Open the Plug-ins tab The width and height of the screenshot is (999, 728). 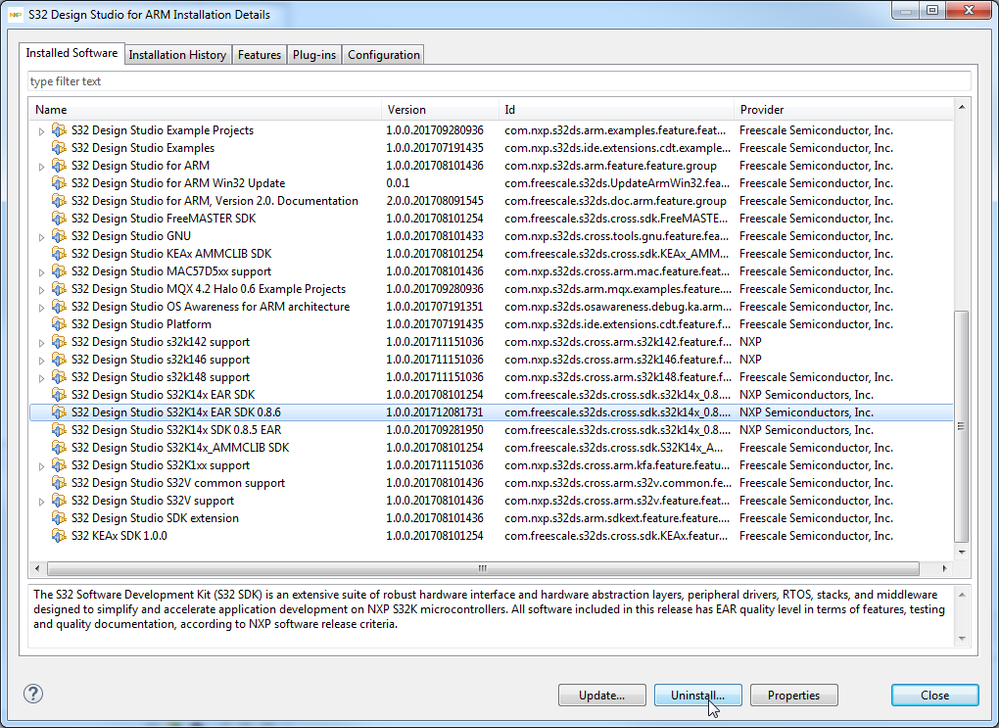pos(314,55)
